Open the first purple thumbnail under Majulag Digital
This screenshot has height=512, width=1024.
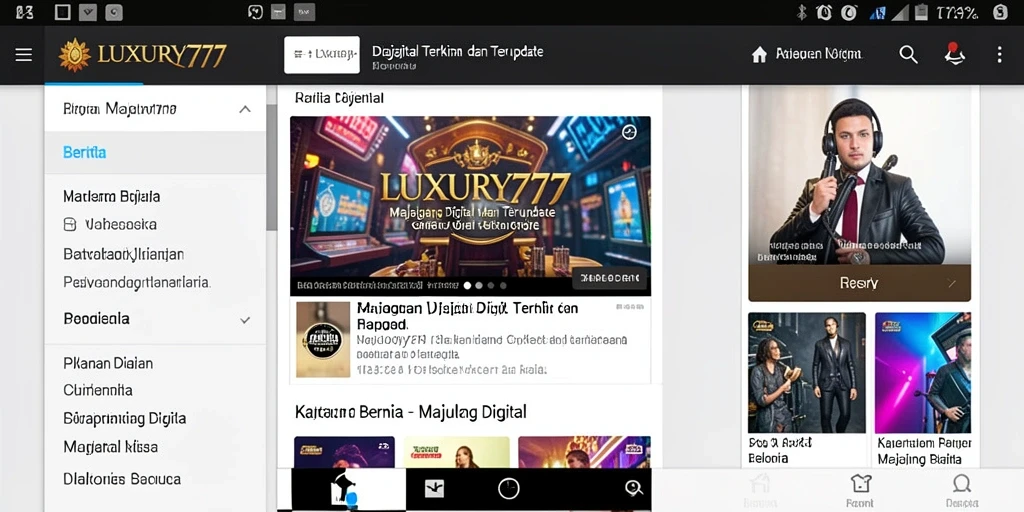(x=344, y=452)
